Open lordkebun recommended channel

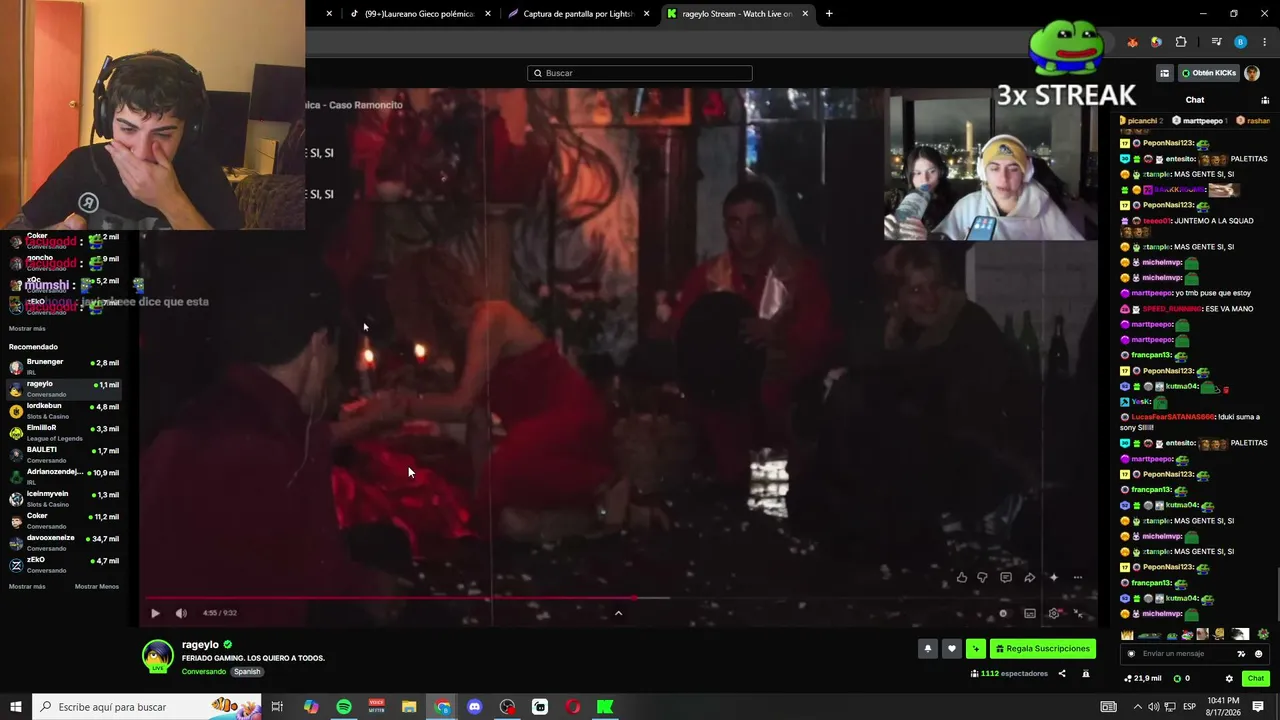coord(64,411)
